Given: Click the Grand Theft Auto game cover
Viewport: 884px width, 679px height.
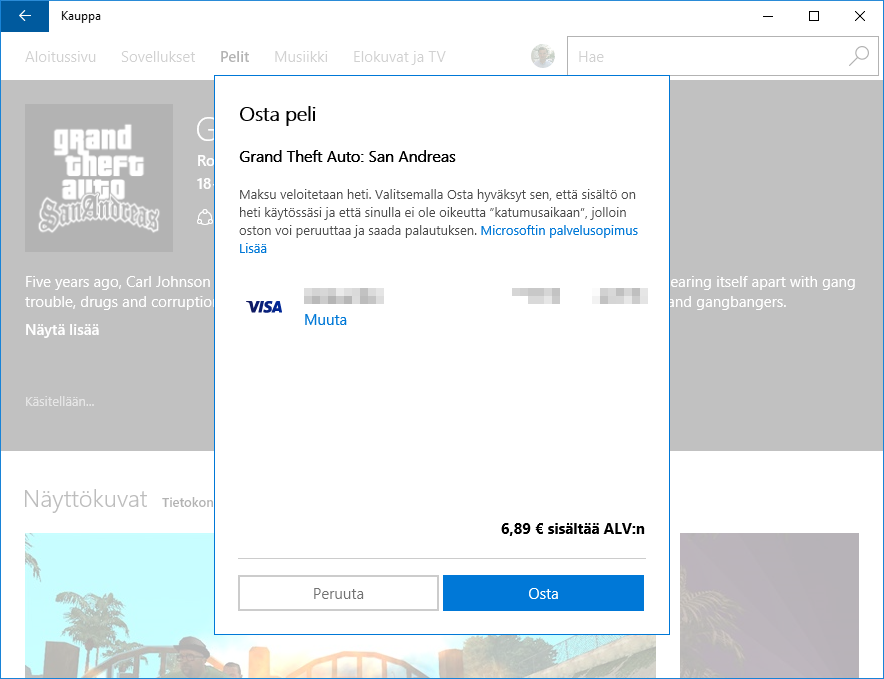Looking at the screenshot, I should tap(99, 178).
